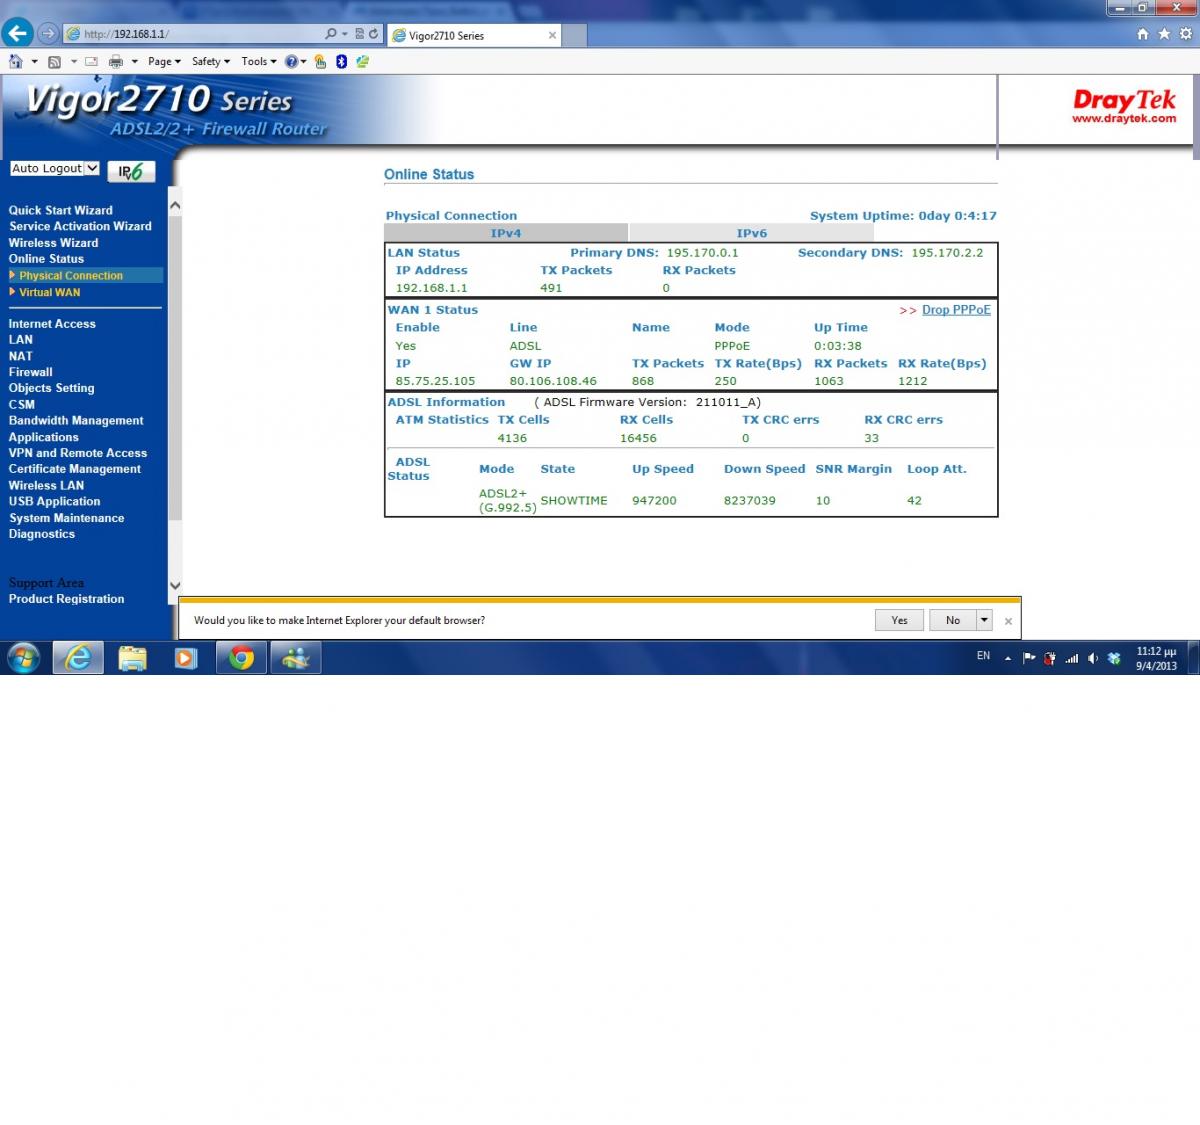Show hidden tray icons arrow
Screen dimensions: 1200x1125
pyautogui.click(x=1007, y=658)
